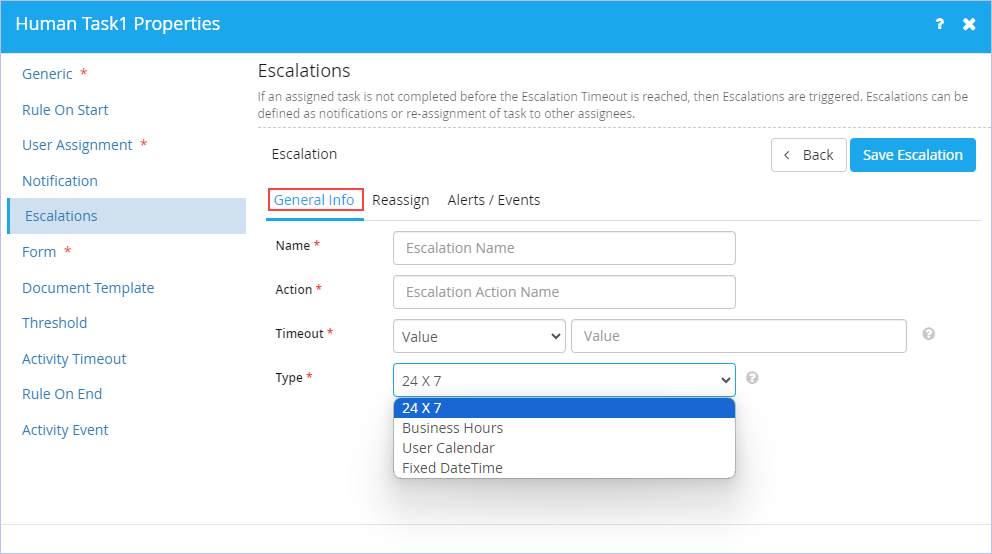The width and height of the screenshot is (992, 554).
Task: Open the Timeout Value dropdown
Action: pyautogui.click(x=479, y=336)
